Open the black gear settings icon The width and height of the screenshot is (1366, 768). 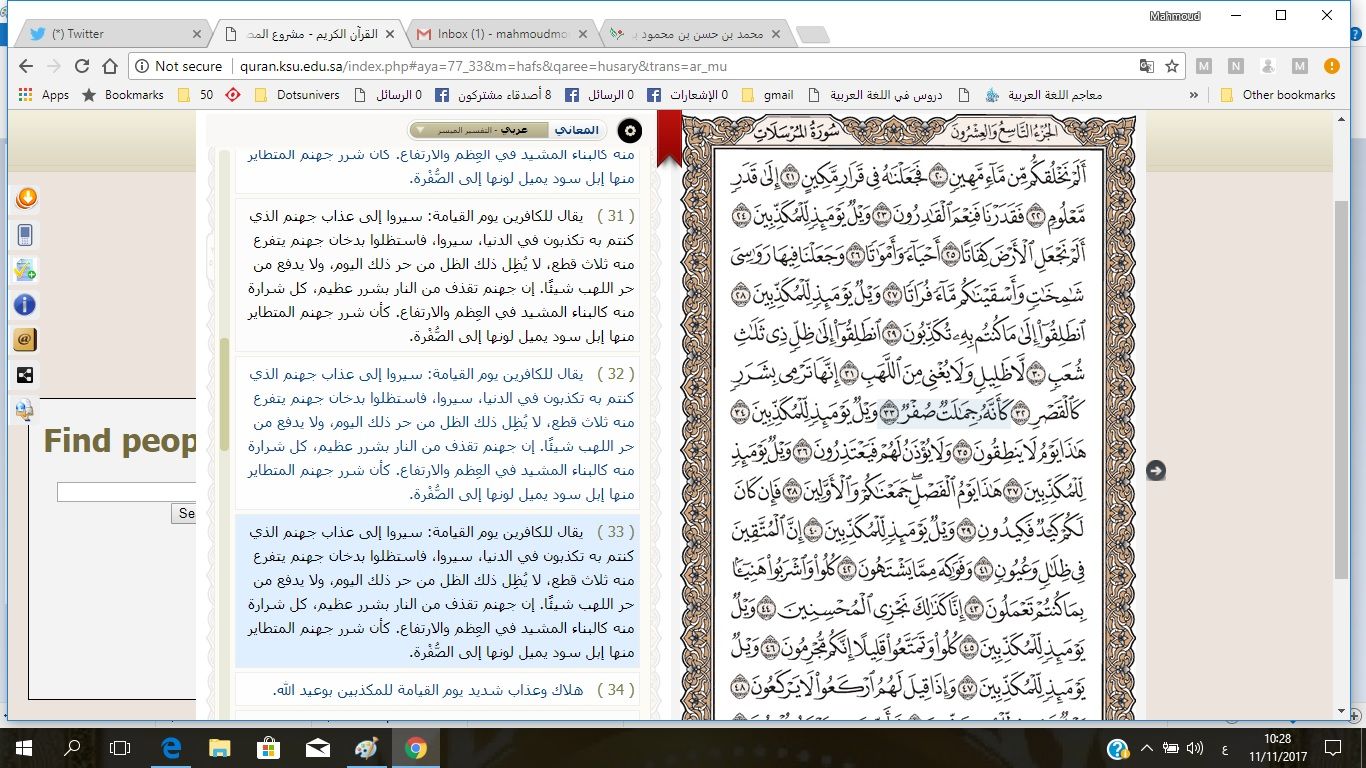(629, 131)
